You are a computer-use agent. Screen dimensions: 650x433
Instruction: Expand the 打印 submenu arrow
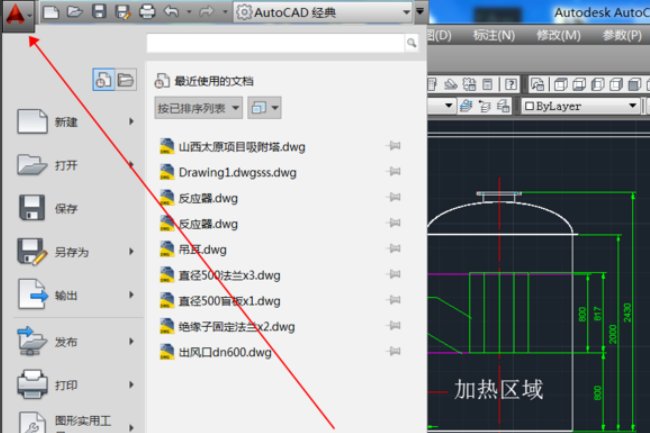point(131,385)
